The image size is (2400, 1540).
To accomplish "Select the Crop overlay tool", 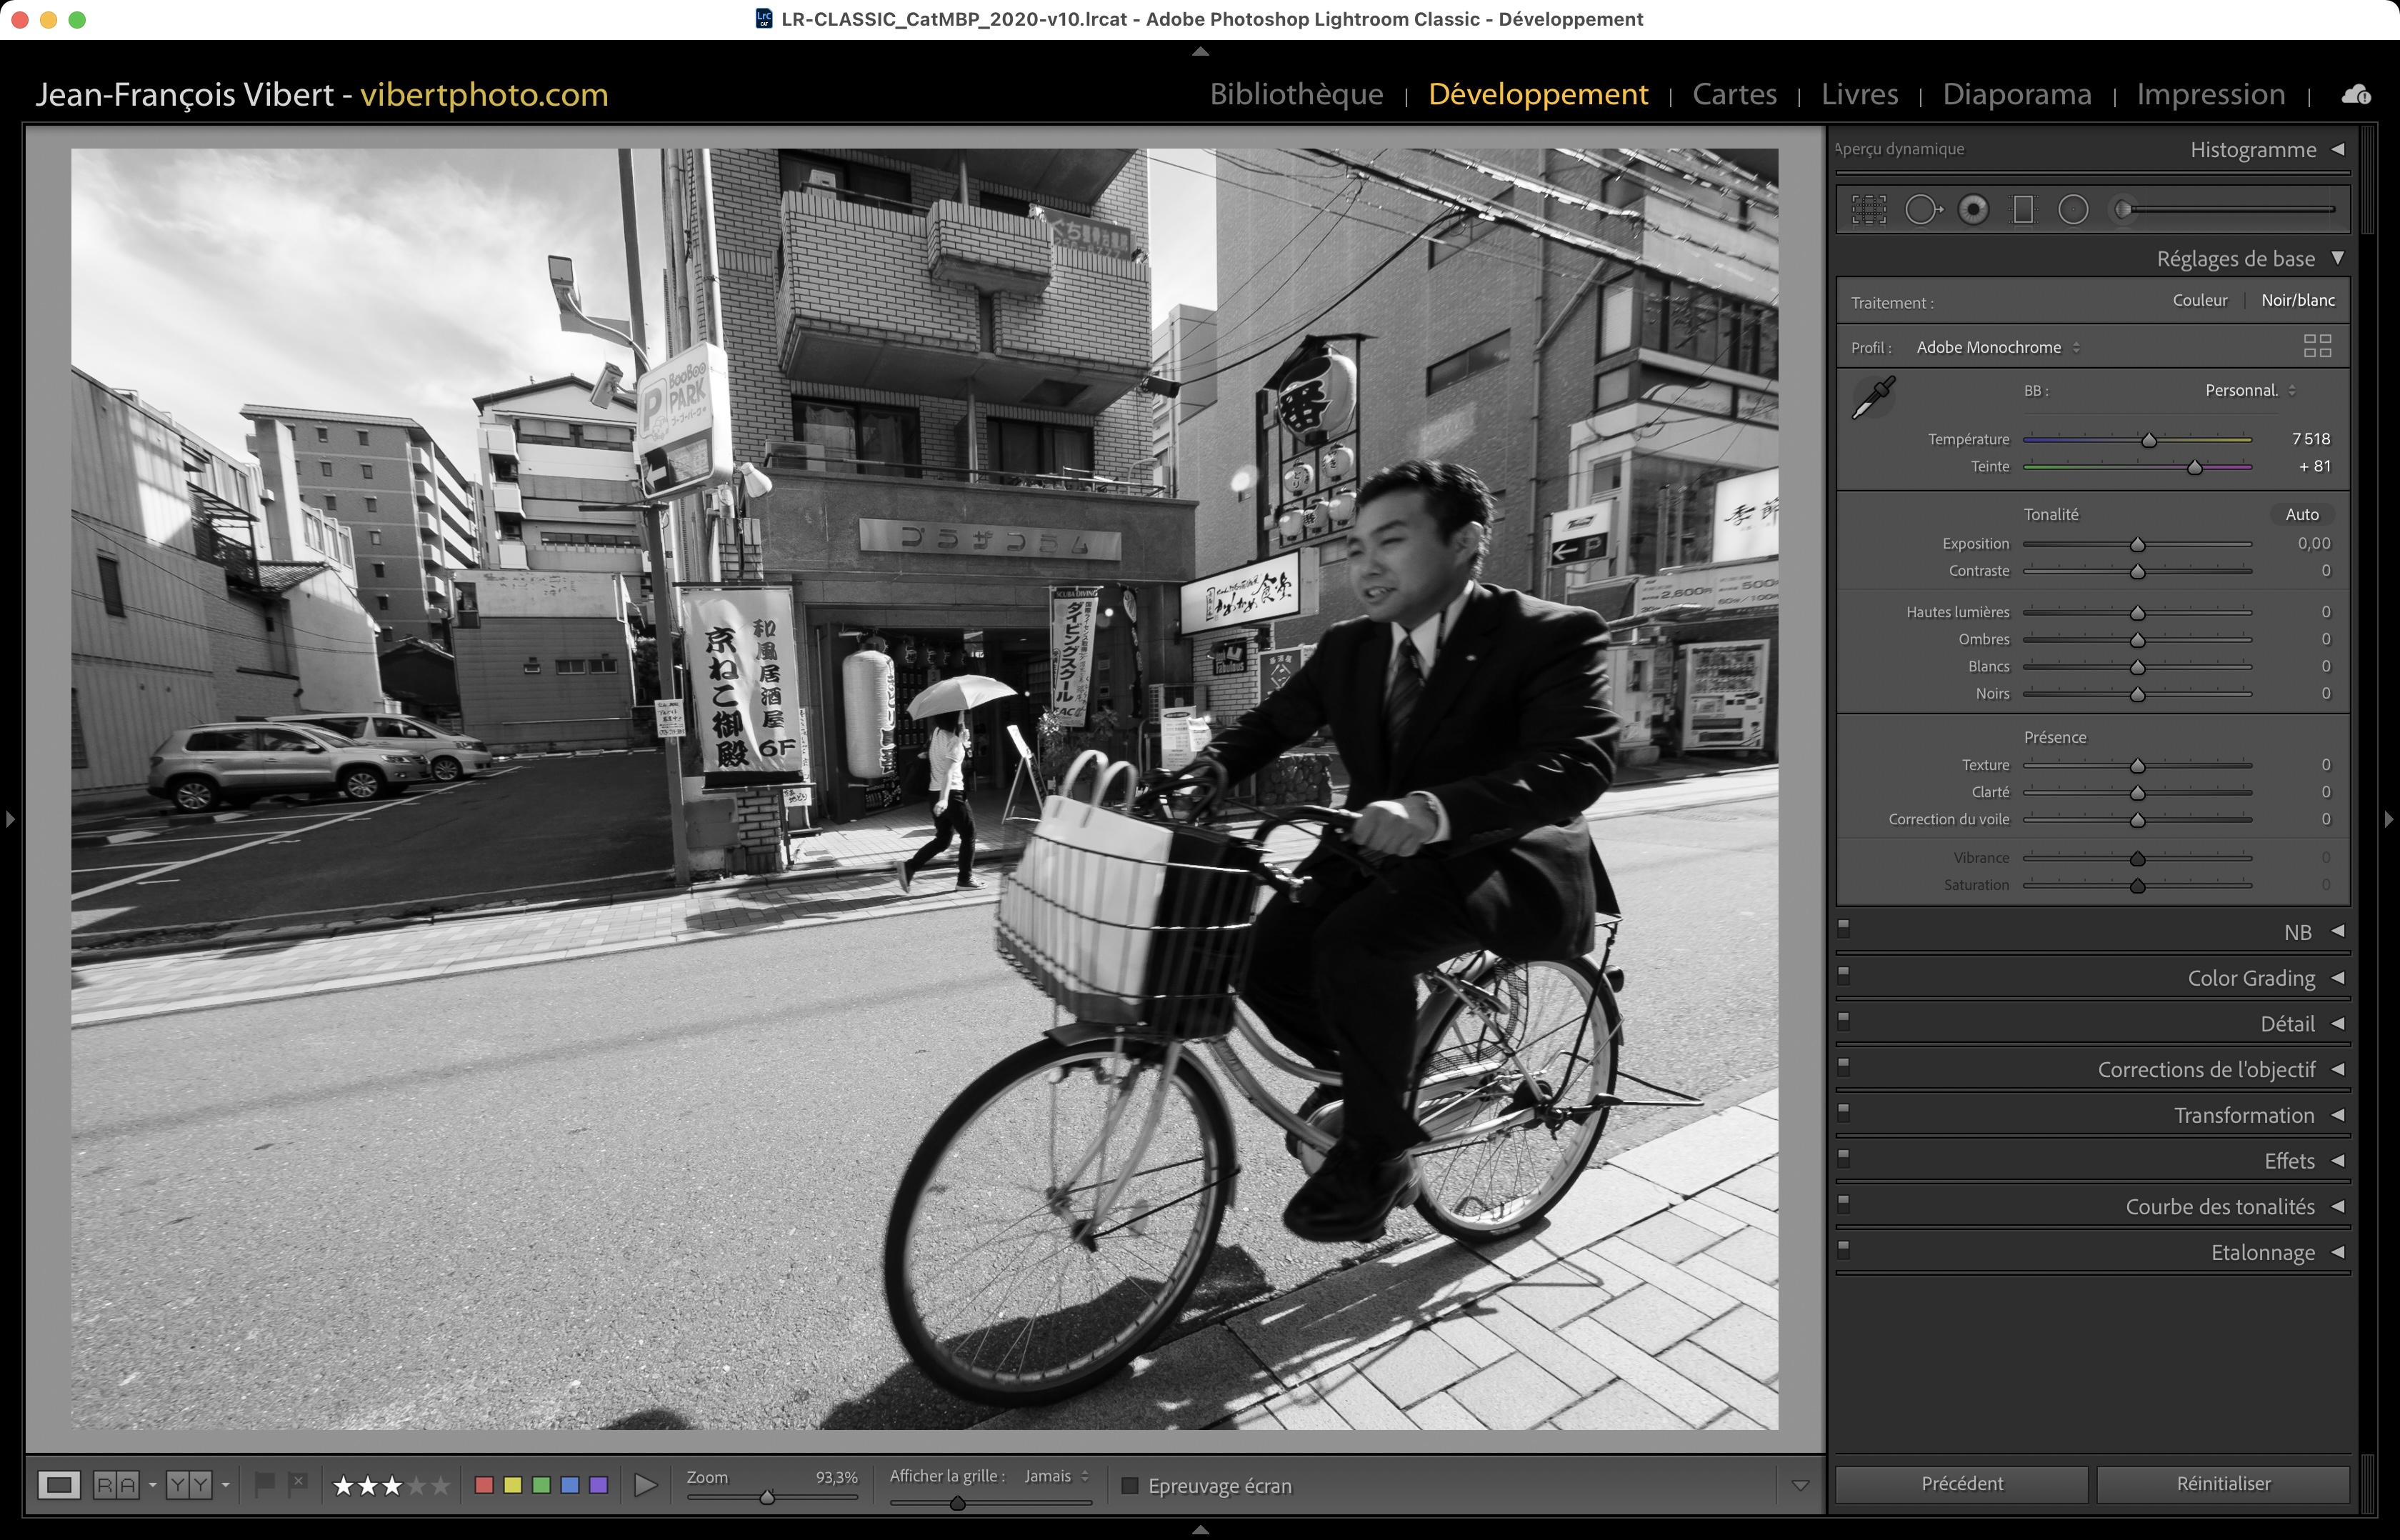I will click(1868, 210).
